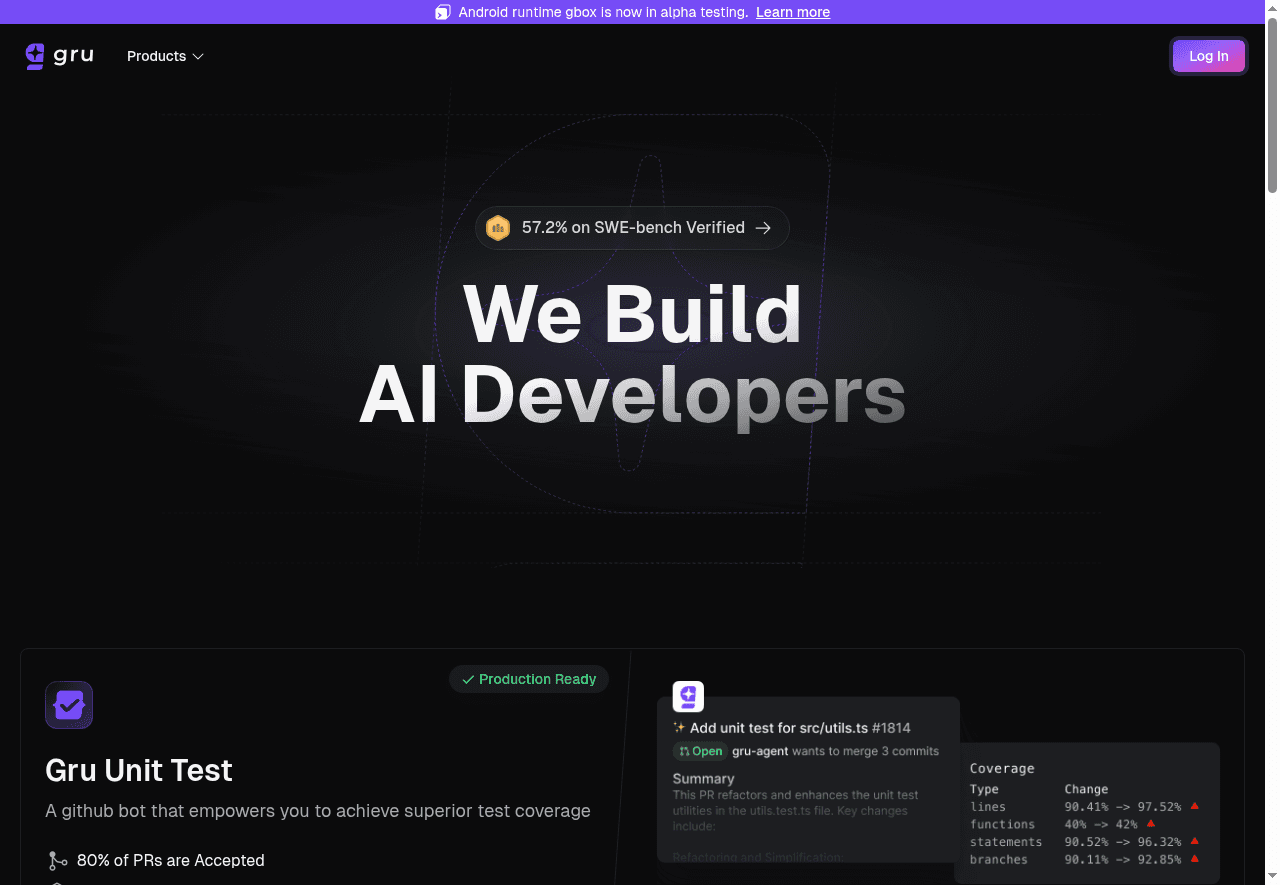Viewport: 1280px width, 885px height.
Task: Click the green Open status badge
Action: (x=700, y=751)
